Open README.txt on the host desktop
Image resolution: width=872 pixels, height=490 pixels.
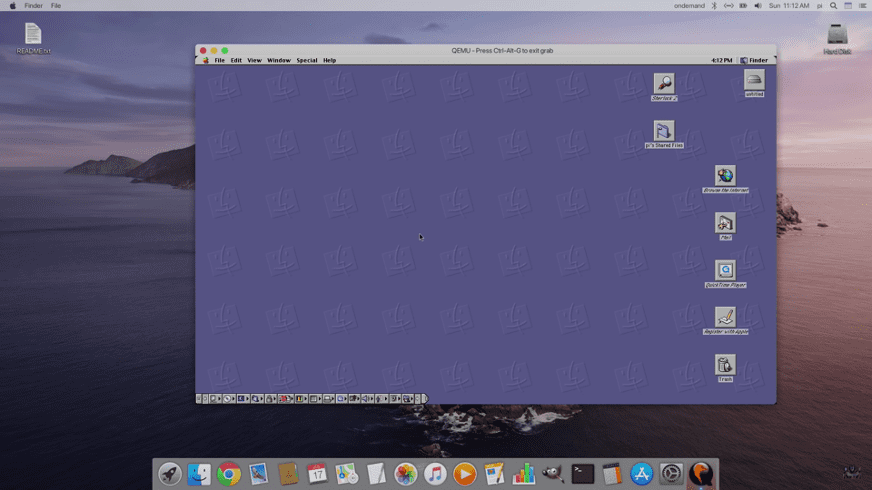click(33, 37)
